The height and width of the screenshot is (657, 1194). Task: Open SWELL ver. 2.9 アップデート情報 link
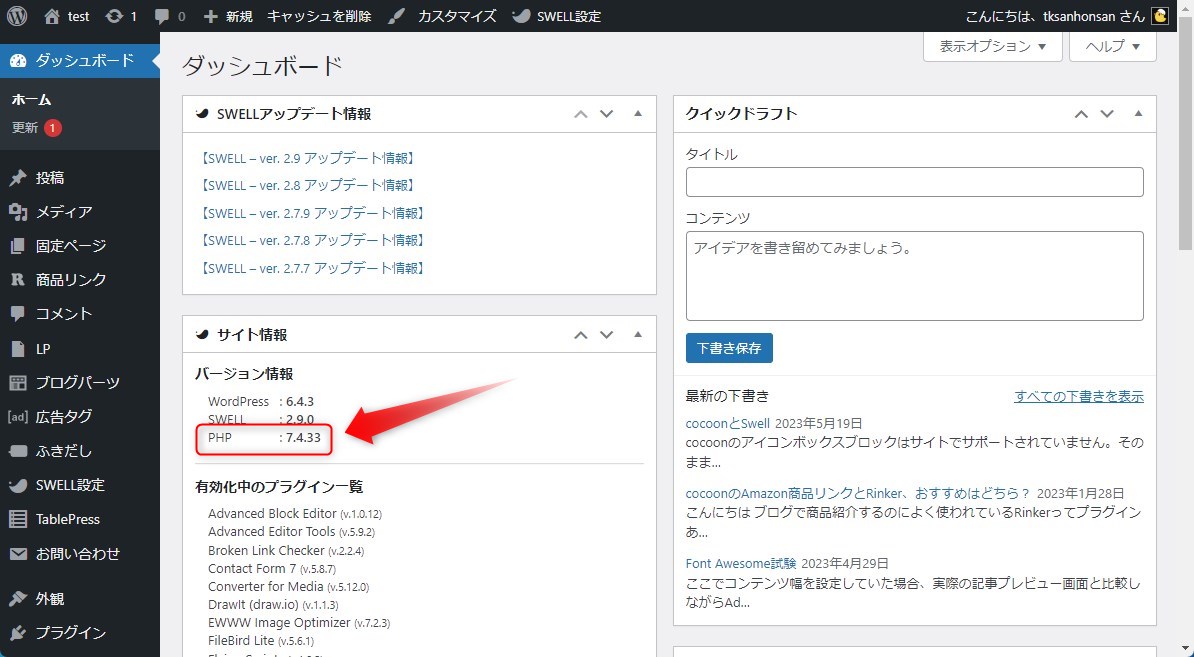307,158
